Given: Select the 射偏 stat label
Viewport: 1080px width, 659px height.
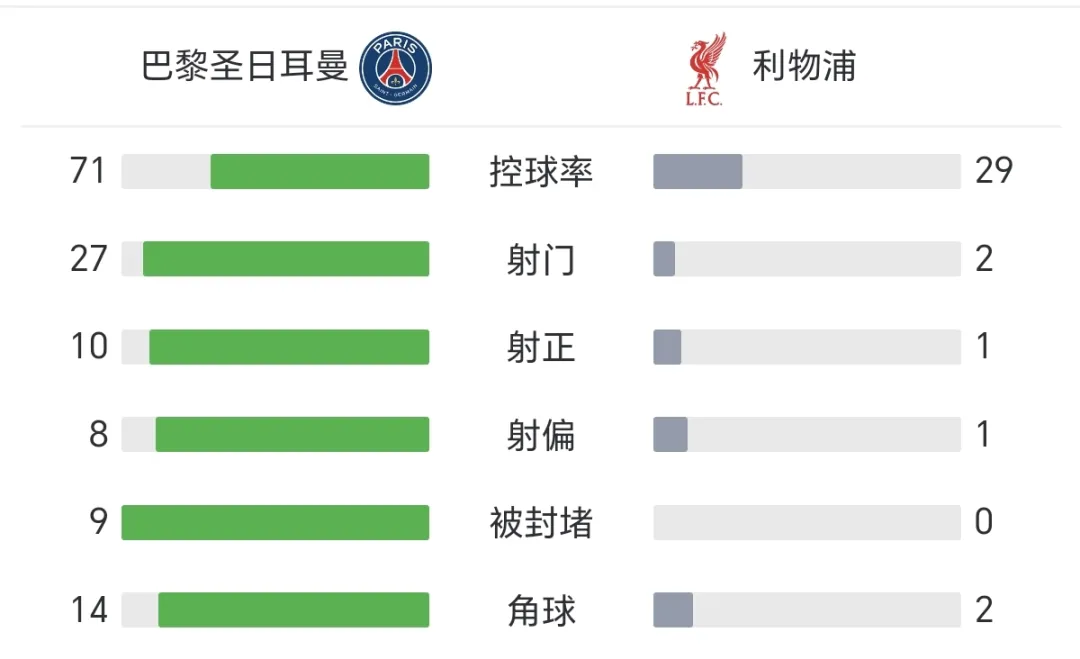Looking at the screenshot, I should (x=541, y=436).
